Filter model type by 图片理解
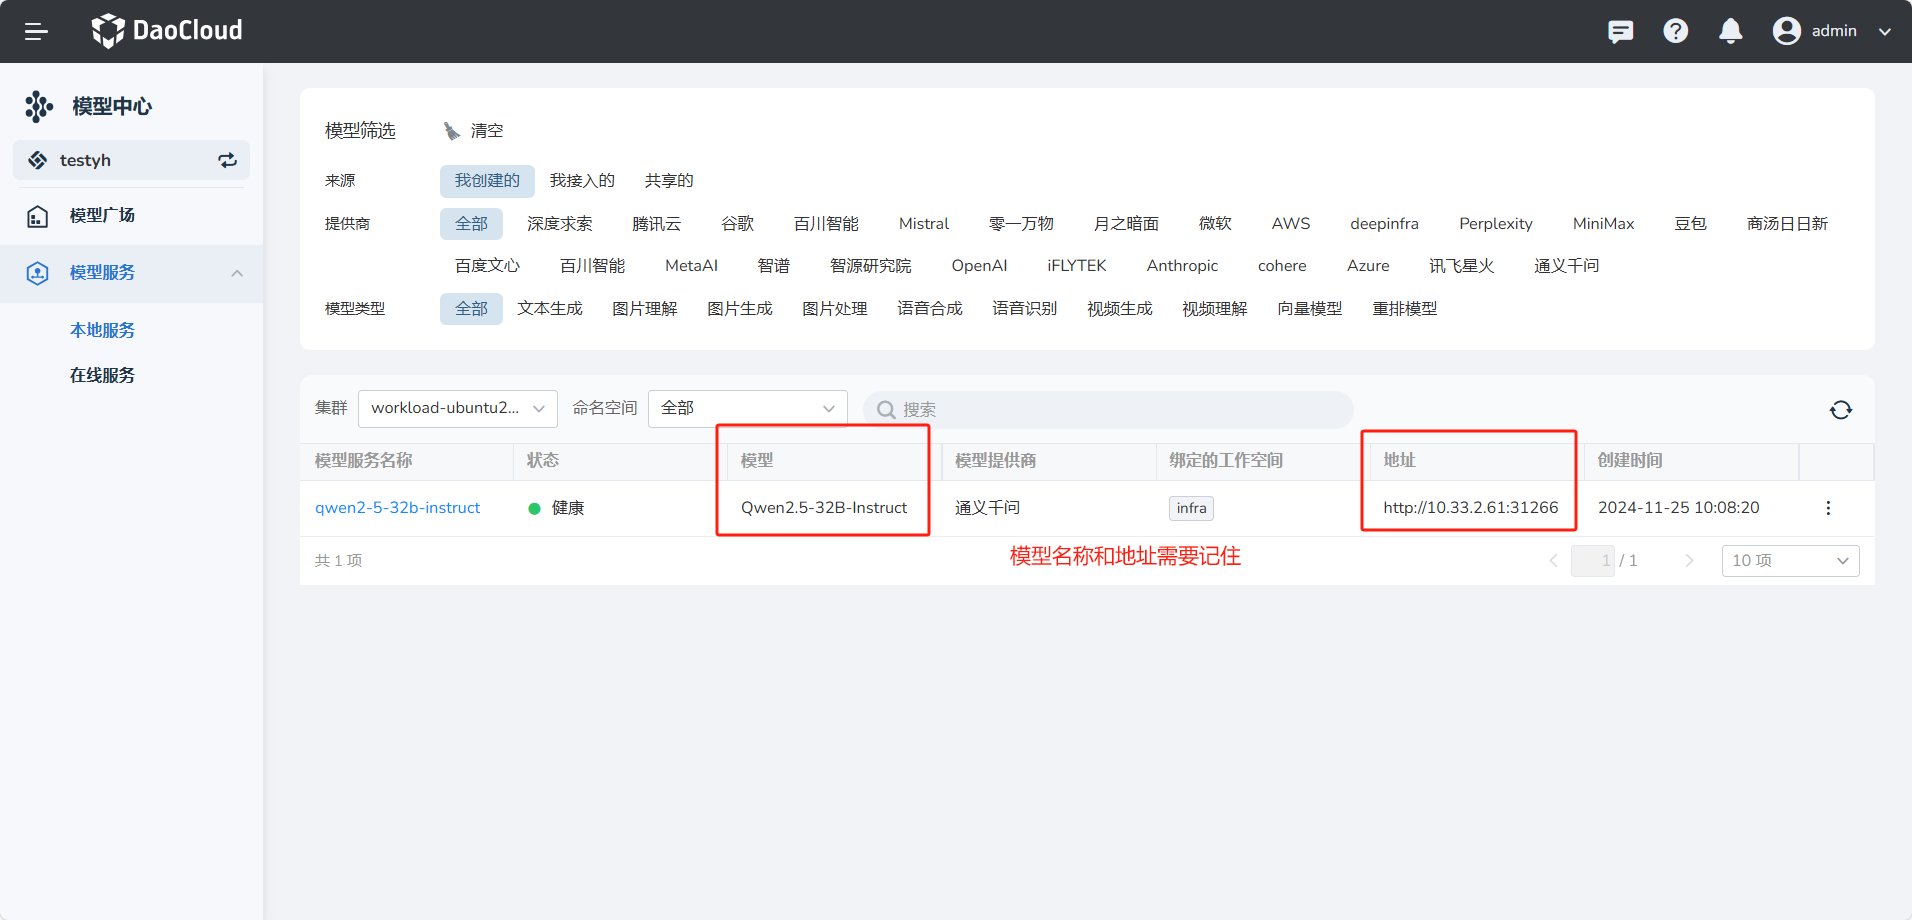This screenshot has height=920, width=1912. tap(645, 309)
